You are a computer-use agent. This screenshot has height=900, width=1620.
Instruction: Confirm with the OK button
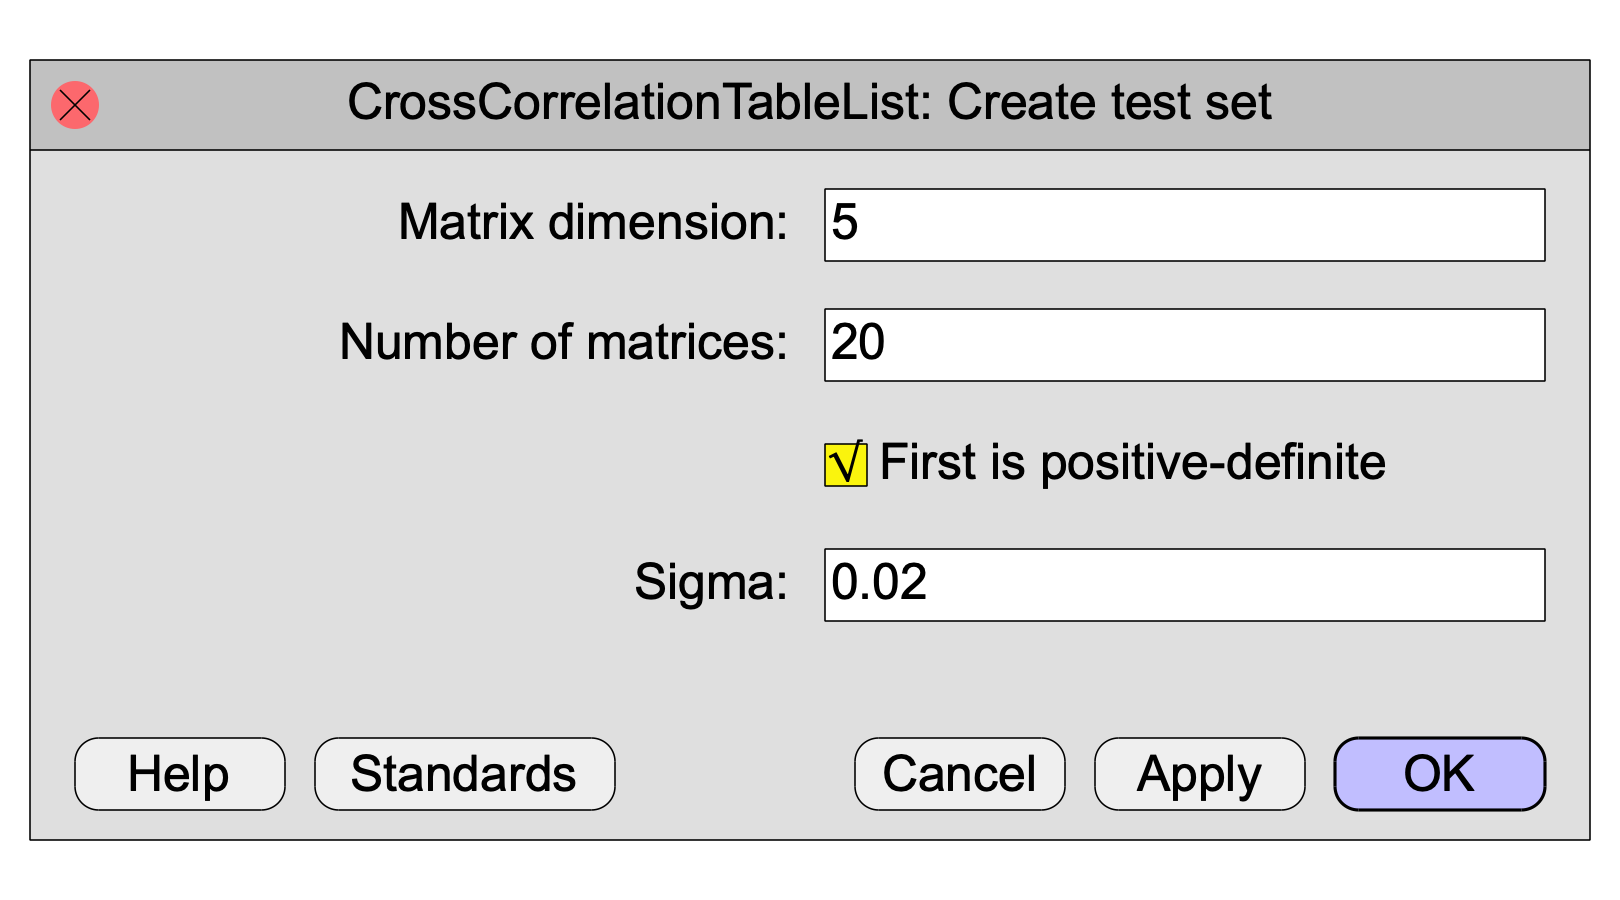click(x=1440, y=774)
